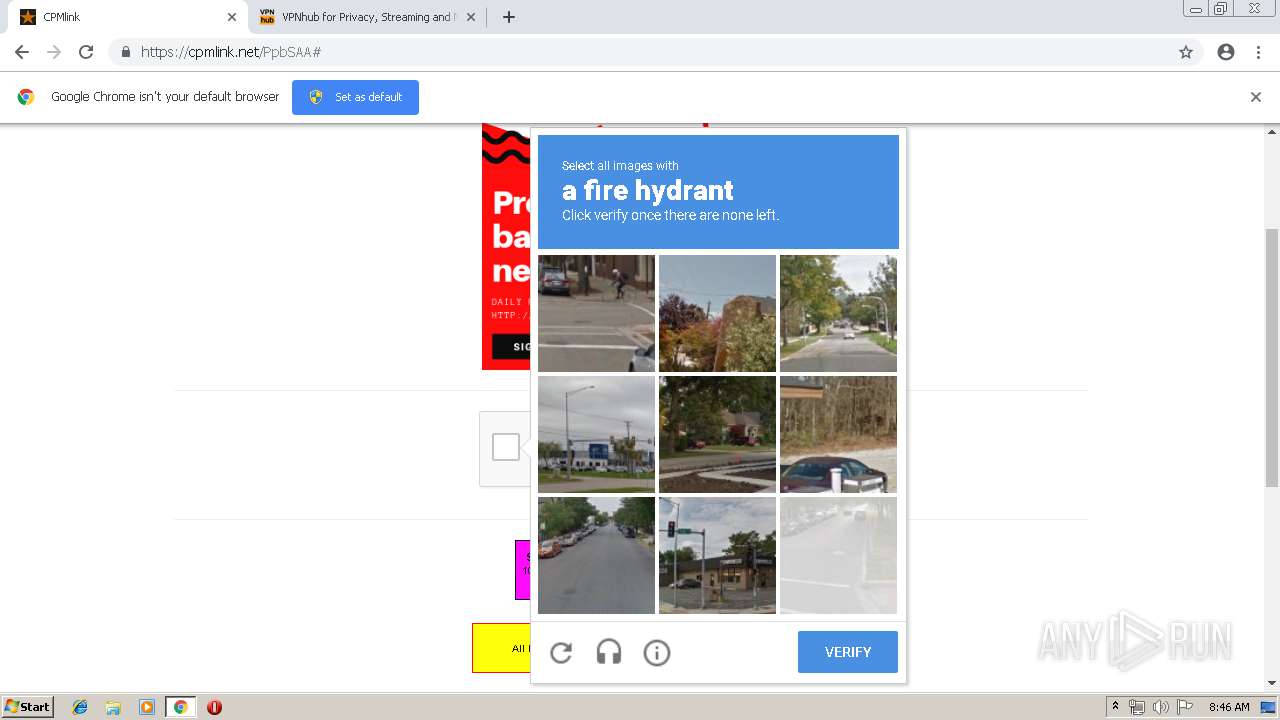Screen dimensions: 1280x720
Task: Open captcha help information icon
Action: pos(657,653)
